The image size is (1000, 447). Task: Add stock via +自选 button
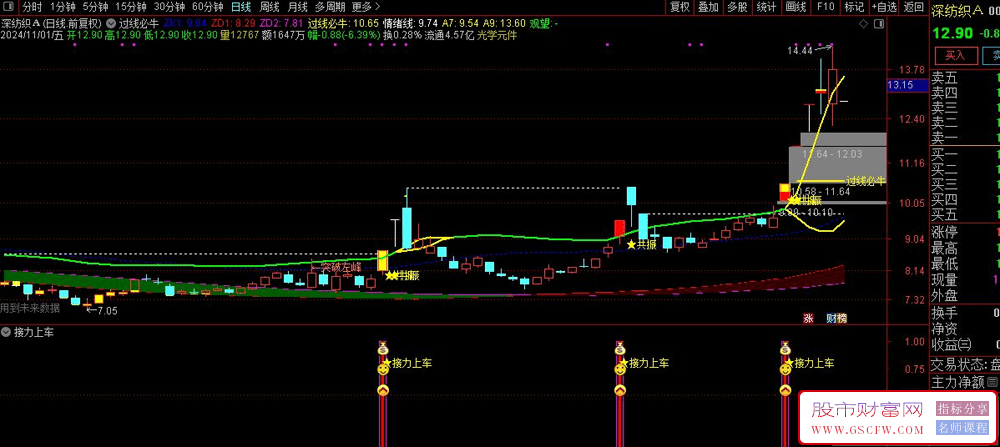[x=883, y=7]
